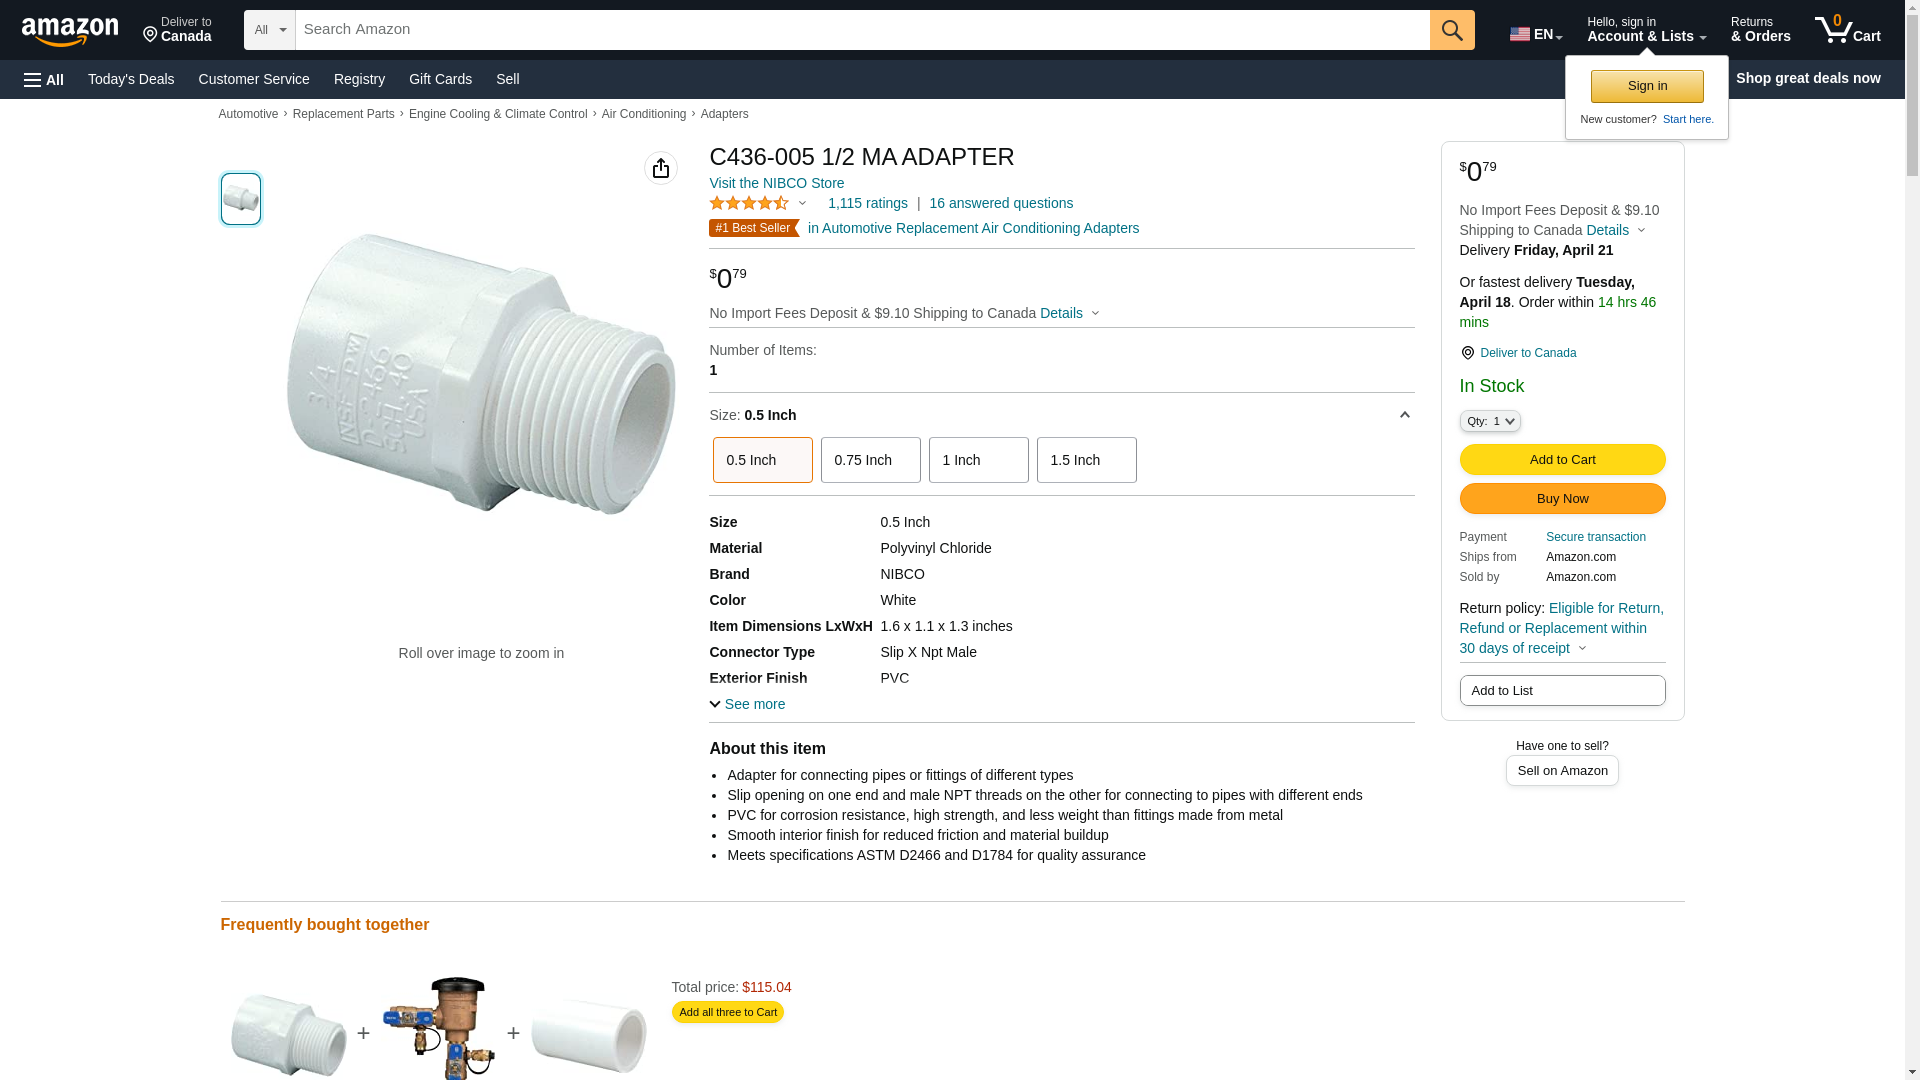Open the shopping cart
This screenshot has width=1920, height=1080.
(x=1848, y=30)
